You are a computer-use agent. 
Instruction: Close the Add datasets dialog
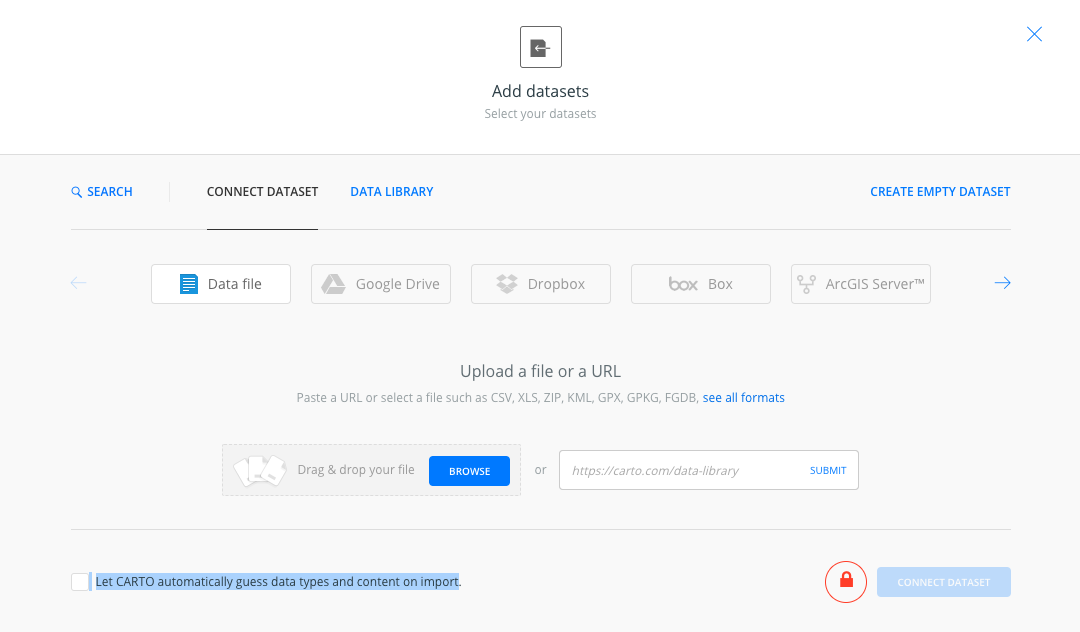coord(1034,34)
